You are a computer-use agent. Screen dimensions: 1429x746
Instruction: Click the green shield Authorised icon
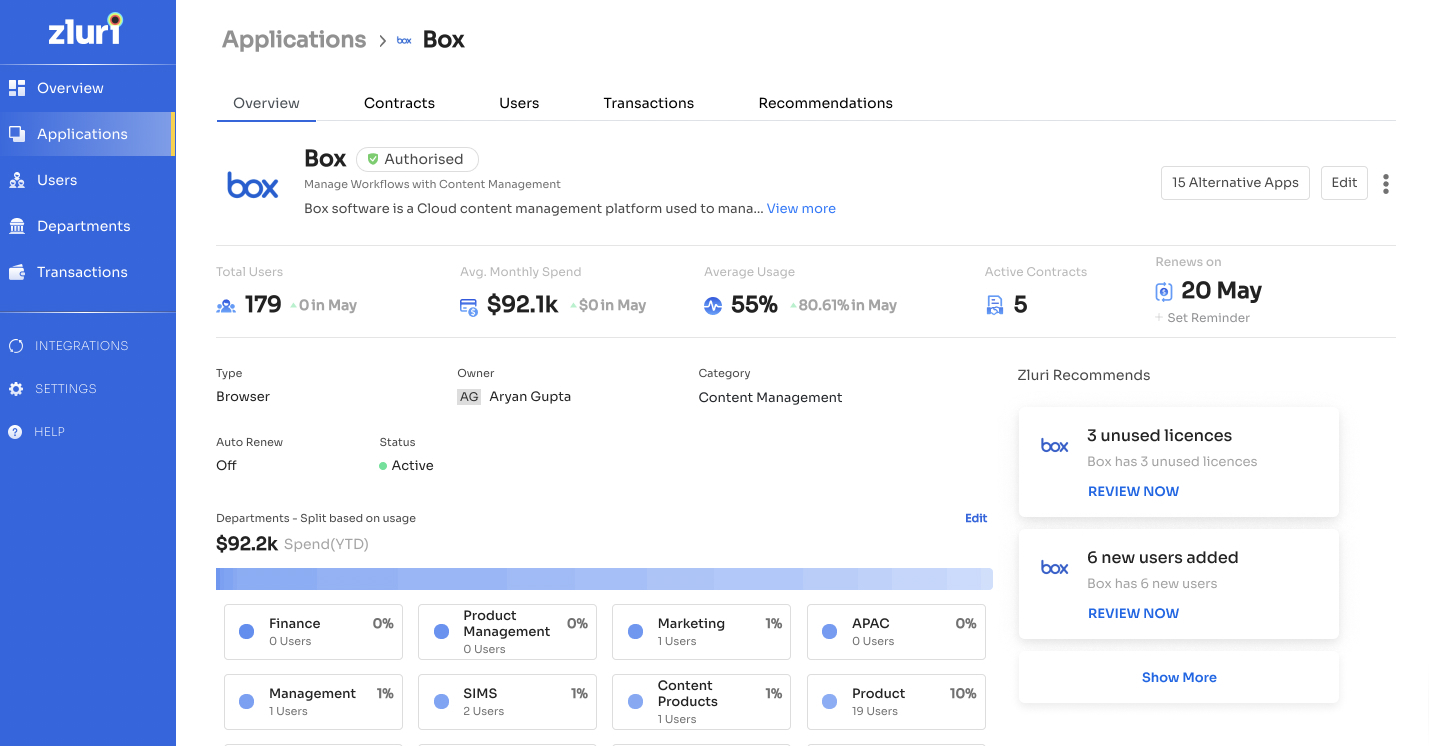point(373,159)
